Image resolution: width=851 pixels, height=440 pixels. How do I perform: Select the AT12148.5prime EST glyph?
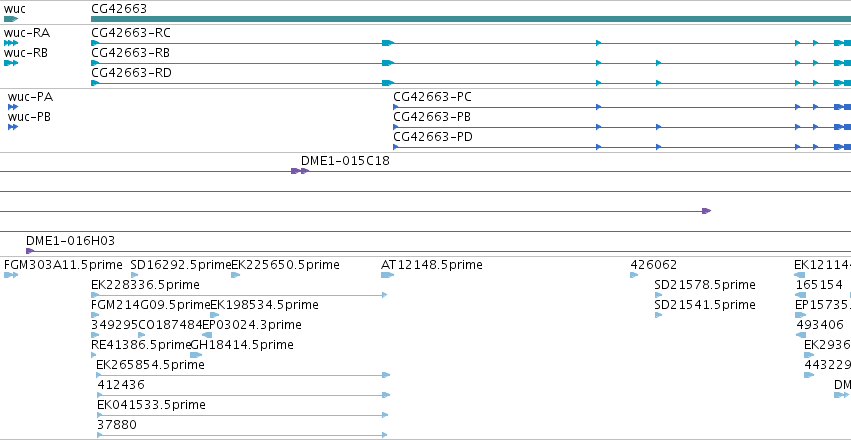pos(388,275)
